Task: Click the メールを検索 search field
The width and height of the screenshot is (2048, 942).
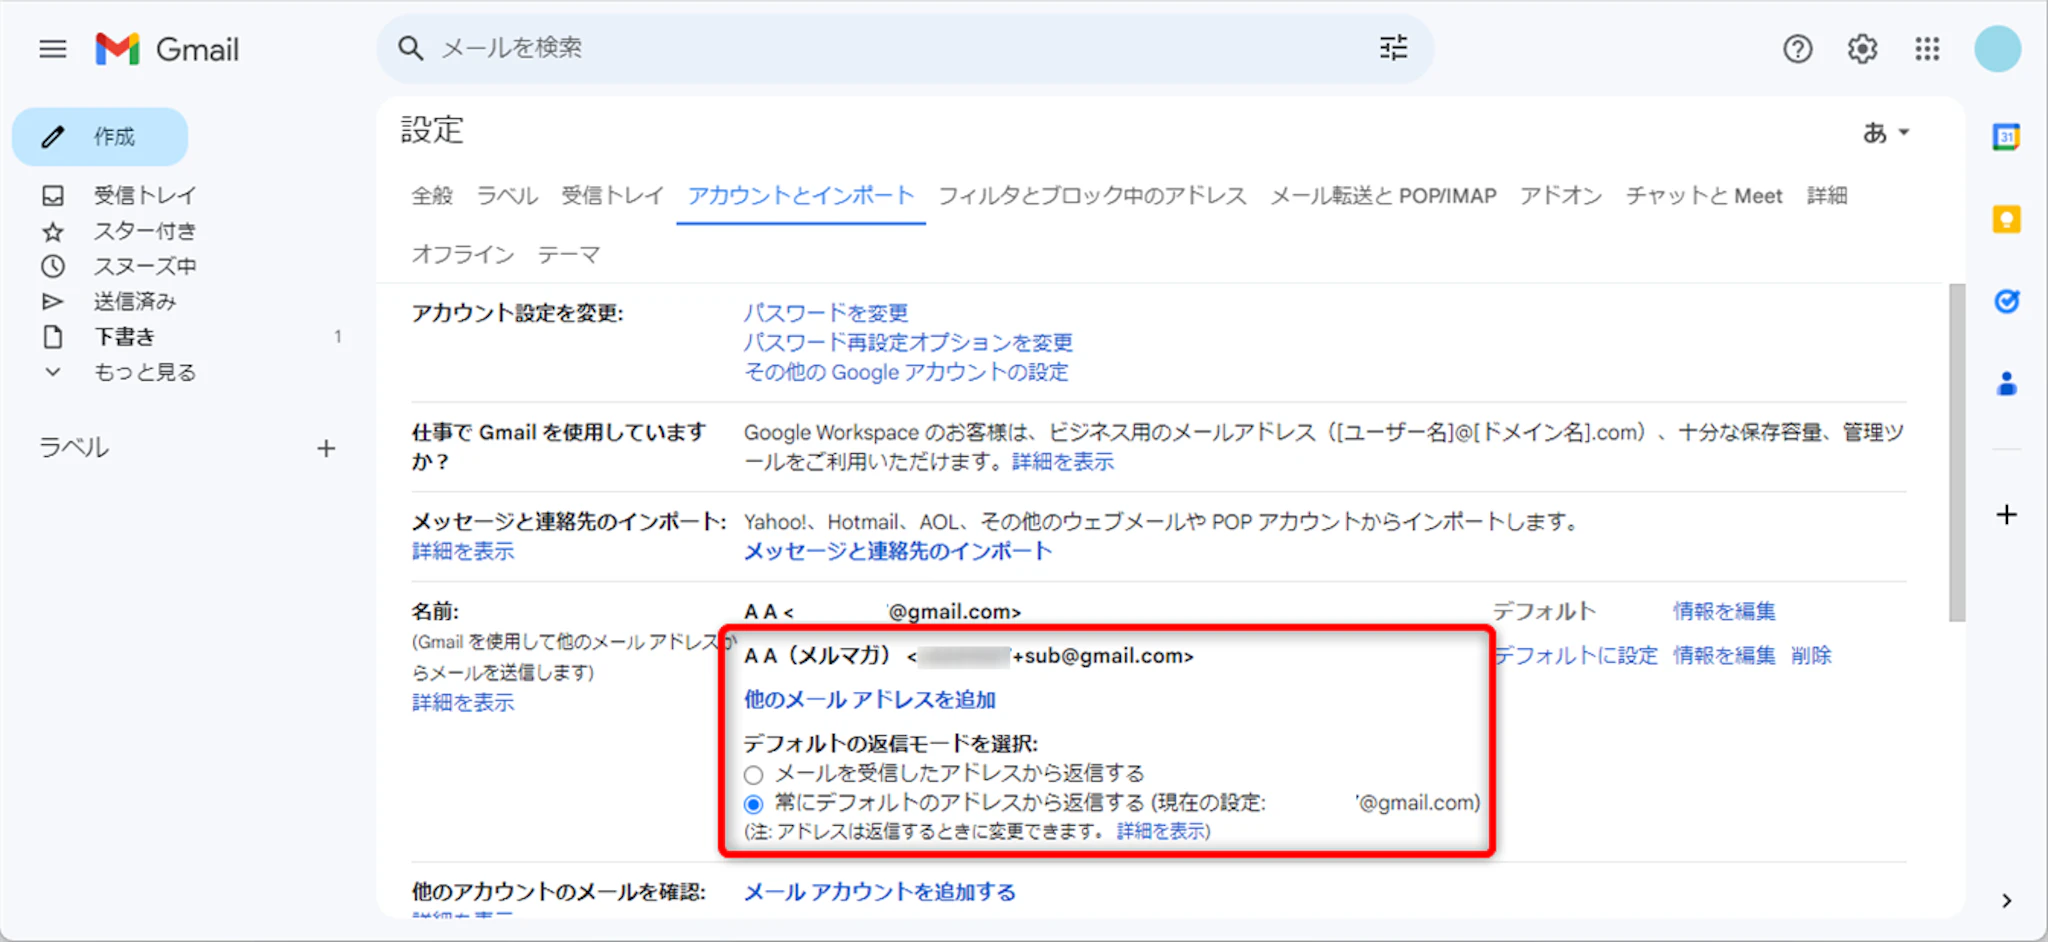Action: (880, 48)
